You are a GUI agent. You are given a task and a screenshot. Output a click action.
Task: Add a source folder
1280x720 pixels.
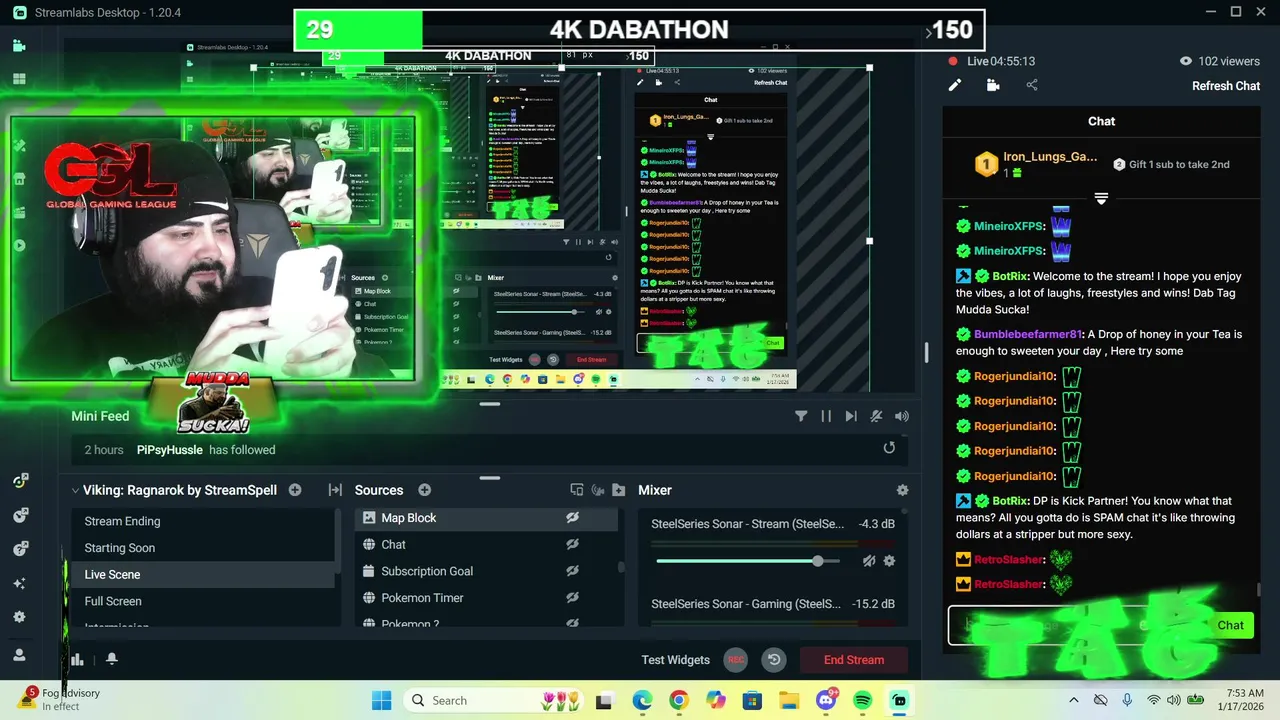click(619, 490)
